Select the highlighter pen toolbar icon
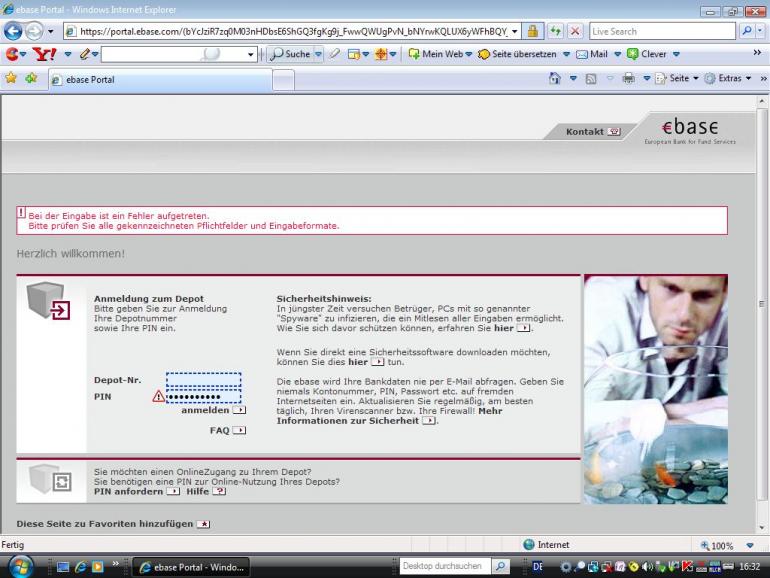This screenshot has height=578, width=770. click(335, 54)
